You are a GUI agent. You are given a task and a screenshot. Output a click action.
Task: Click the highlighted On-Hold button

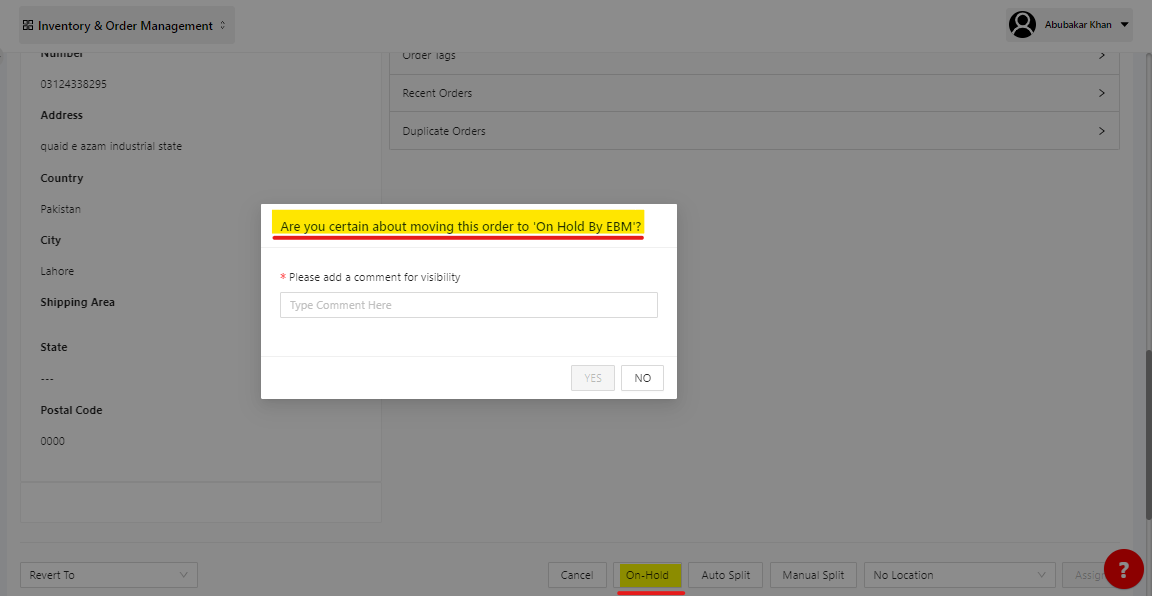coord(647,575)
